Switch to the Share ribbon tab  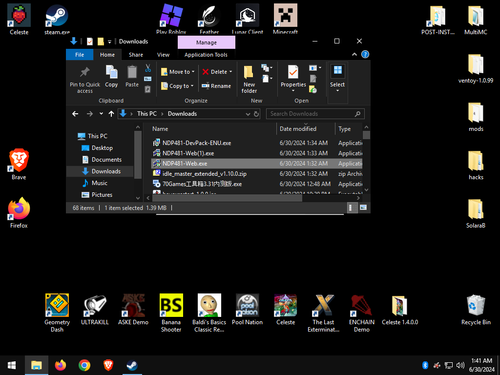(136, 55)
